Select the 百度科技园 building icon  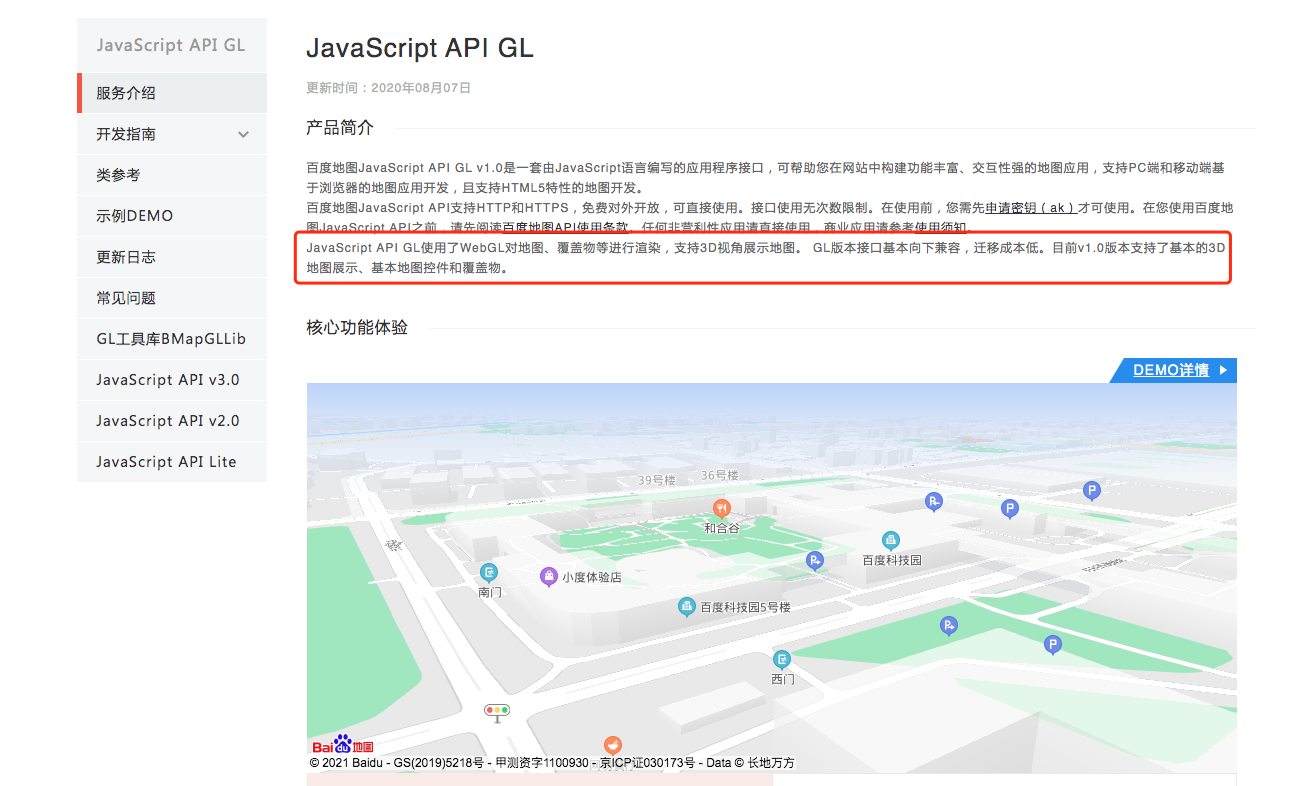(x=891, y=541)
